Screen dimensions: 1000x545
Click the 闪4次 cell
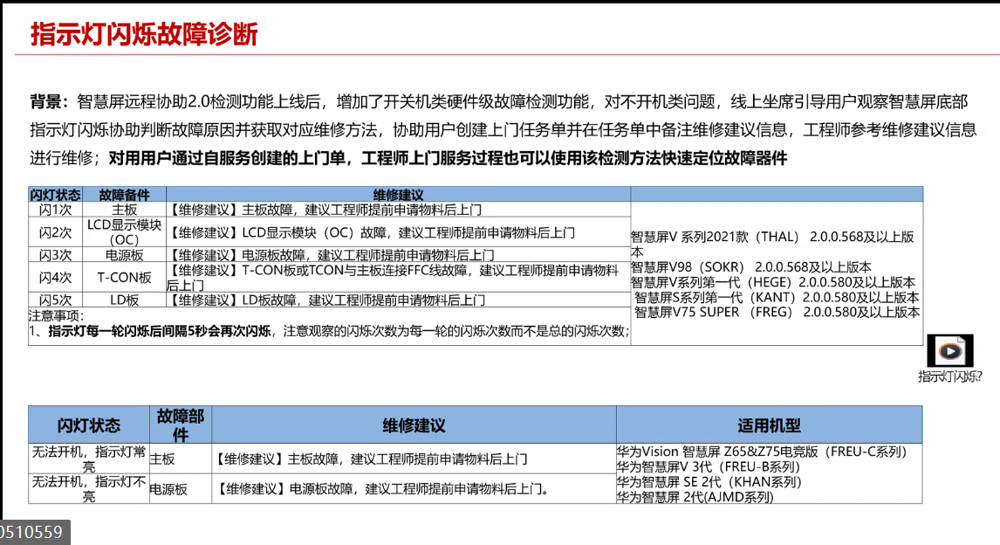[55, 277]
